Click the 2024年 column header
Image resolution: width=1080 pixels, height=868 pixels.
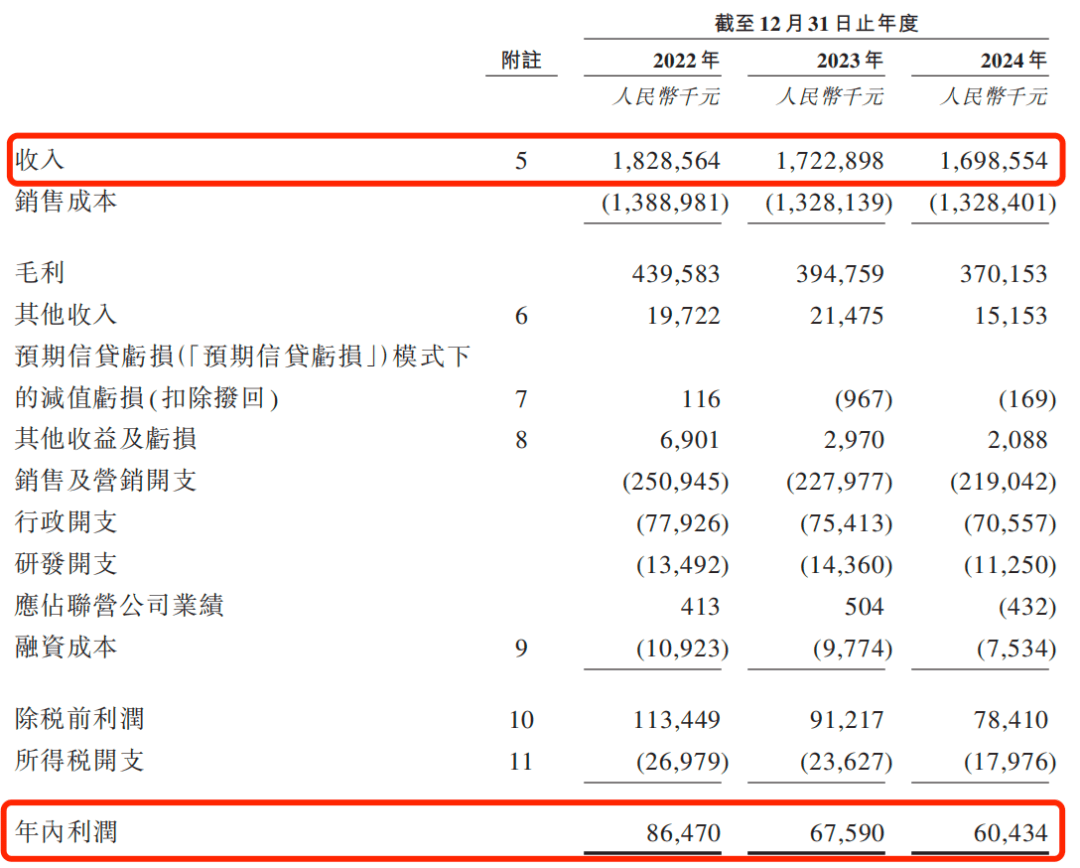[1014, 61]
